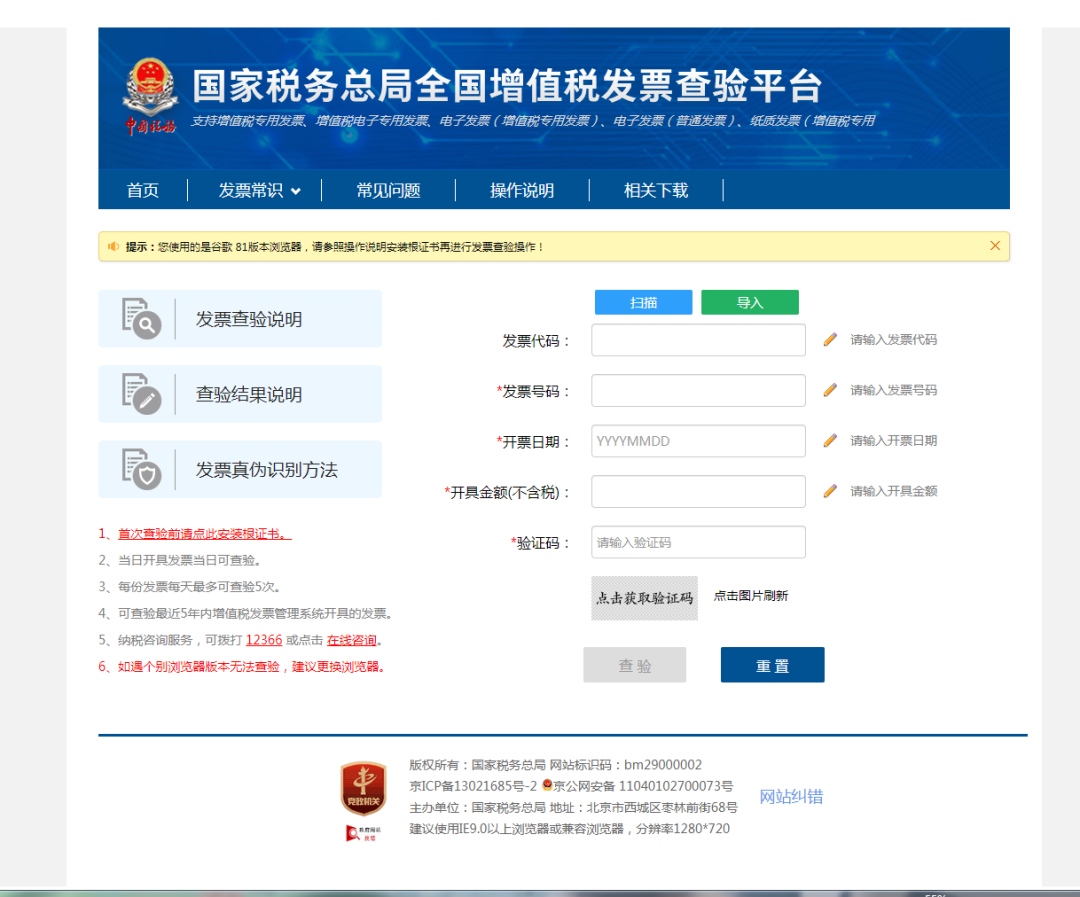Click the 主办单位 address footer line
The height and width of the screenshot is (897, 1080).
[x=573, y=807]
